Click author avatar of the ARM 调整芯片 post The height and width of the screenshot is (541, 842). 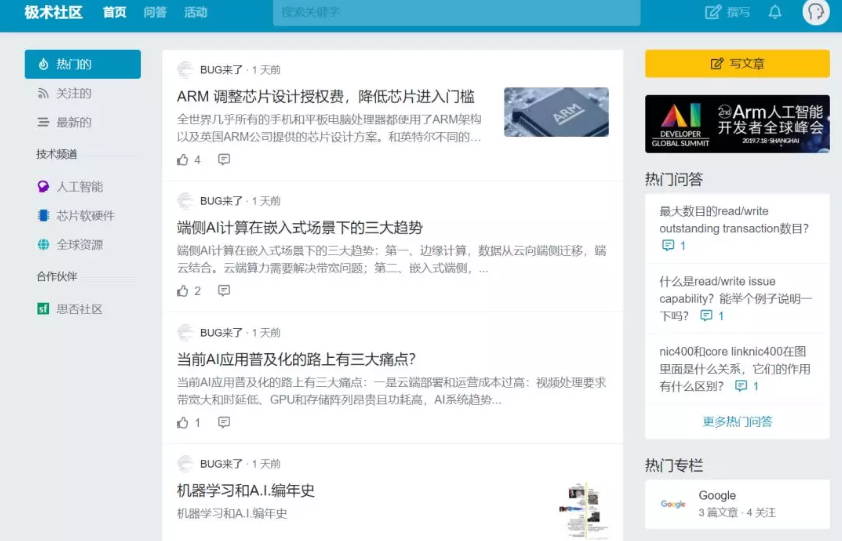click(x=185, y=70)
